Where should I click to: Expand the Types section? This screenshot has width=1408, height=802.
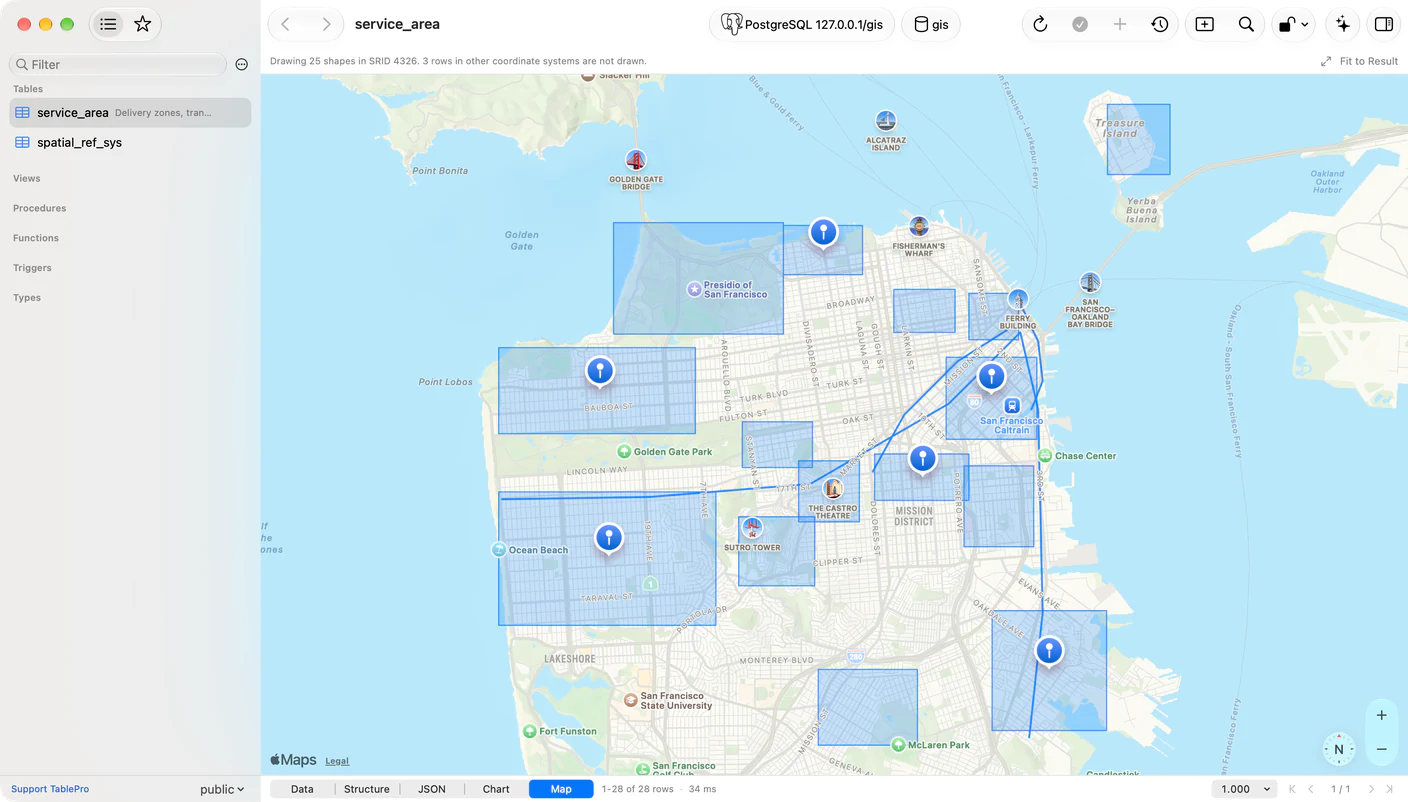(x=27, y=298)
